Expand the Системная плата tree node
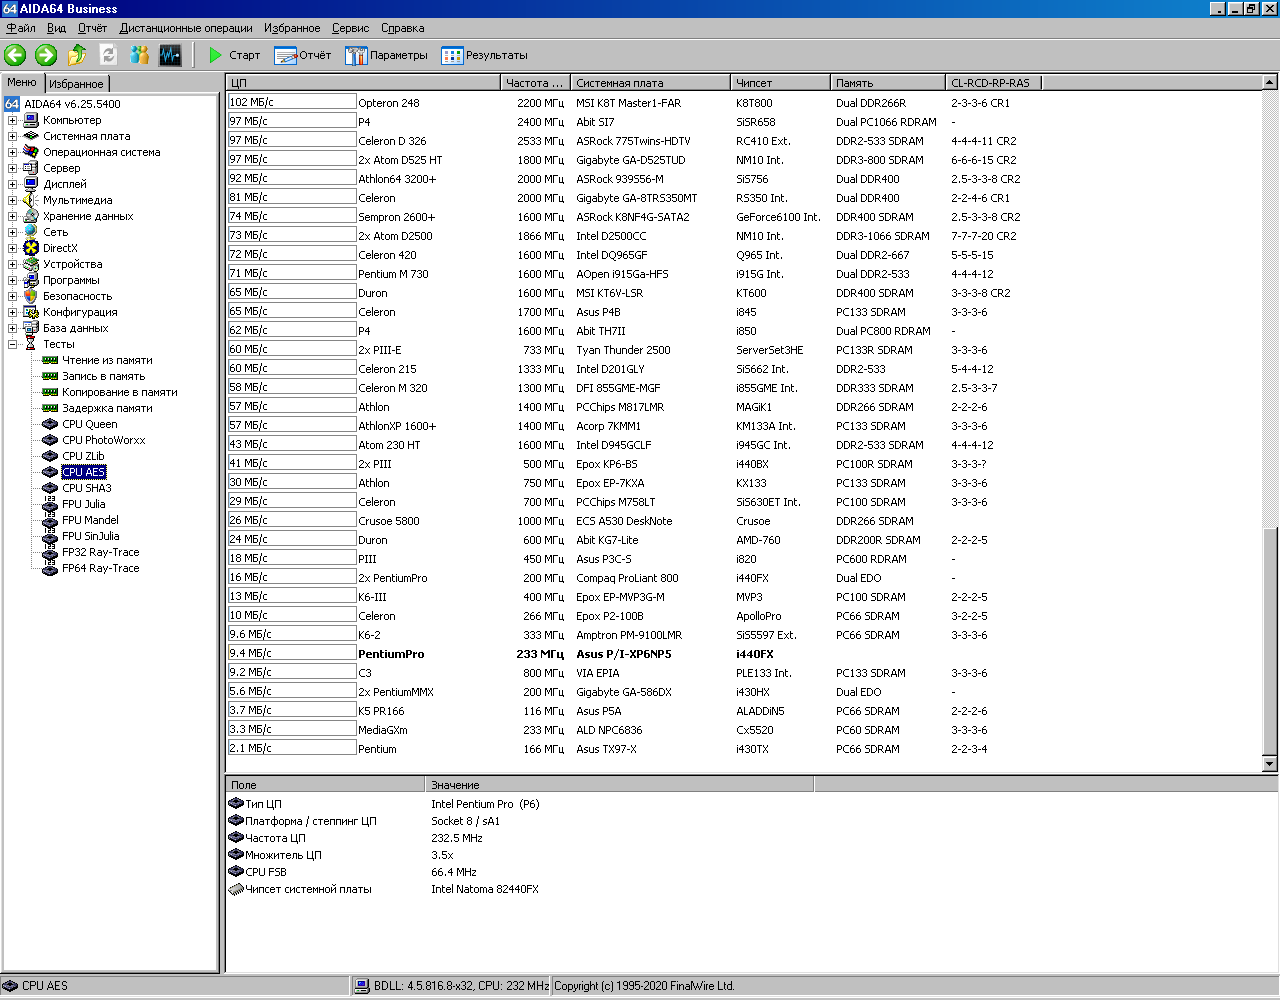The height and width of the screenshot is (1000, 1280). pos(12,136)
